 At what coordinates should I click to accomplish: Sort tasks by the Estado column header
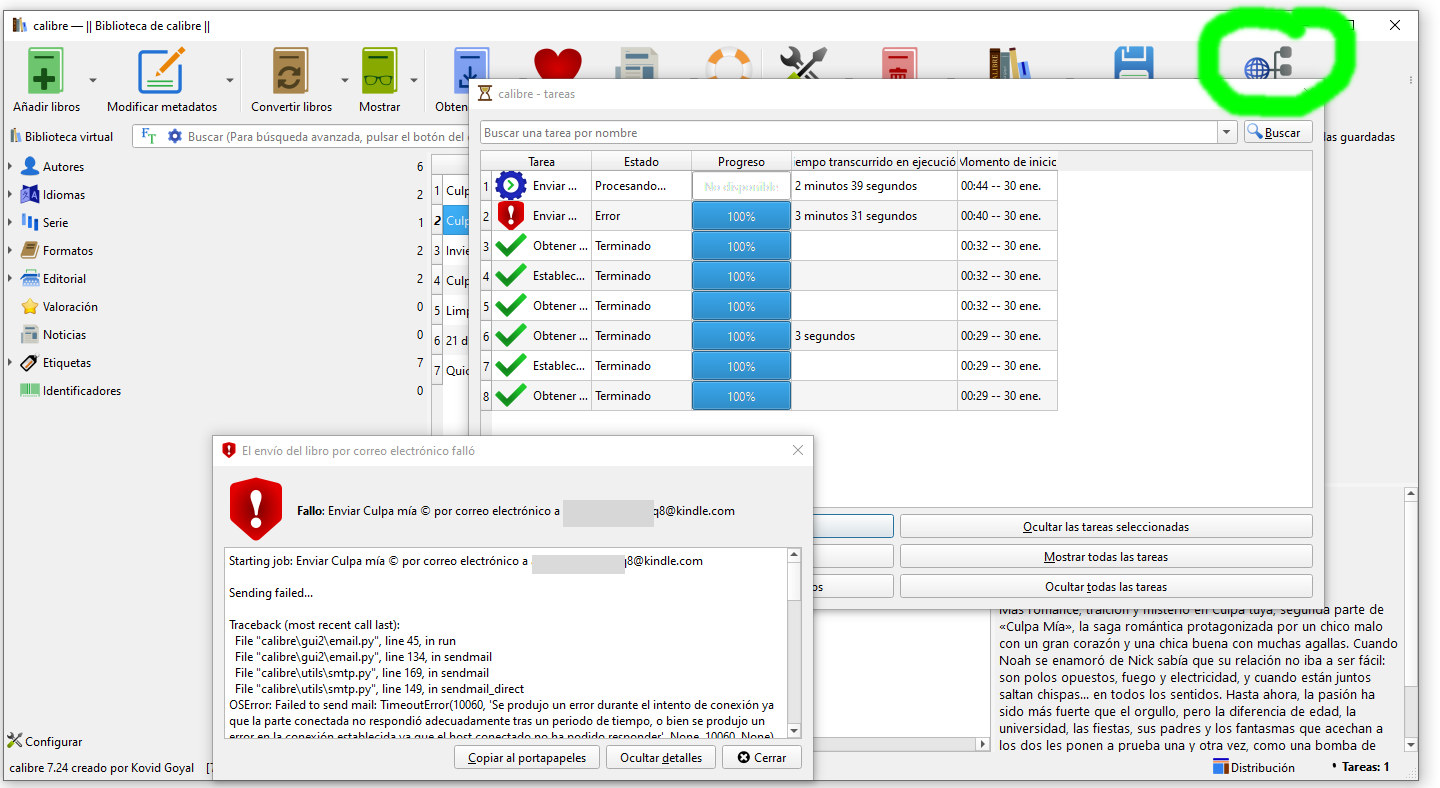641,161
